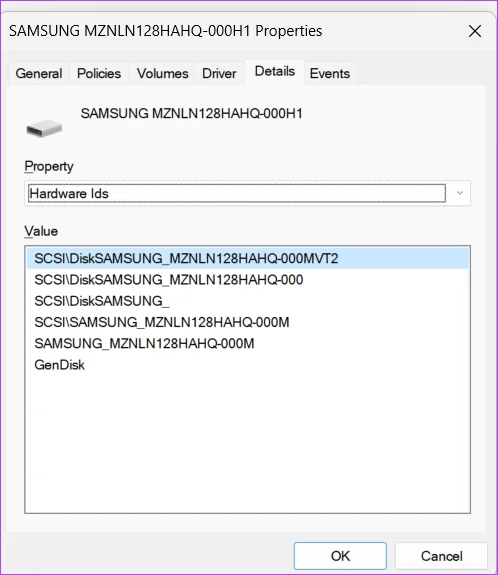Click the Details tab
498x575 pixels.
(275, 71)
